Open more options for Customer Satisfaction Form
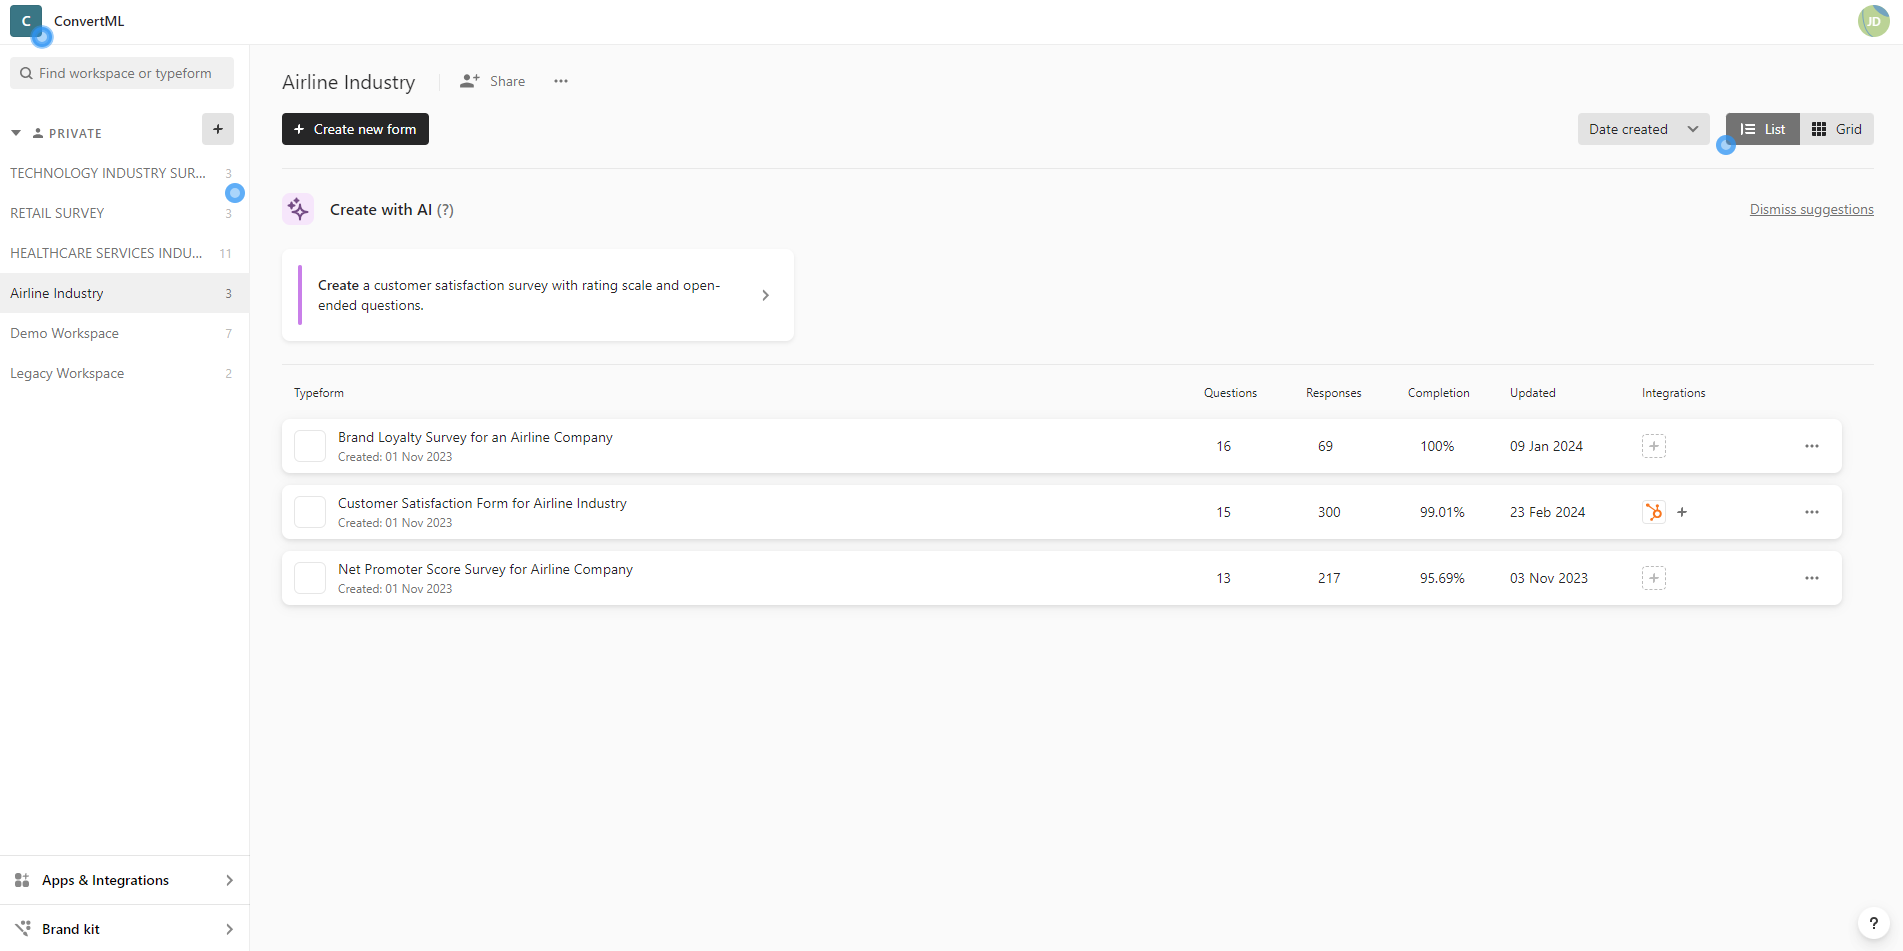The height and width of the screenshot is (951, 1903). coord(1811,512)
